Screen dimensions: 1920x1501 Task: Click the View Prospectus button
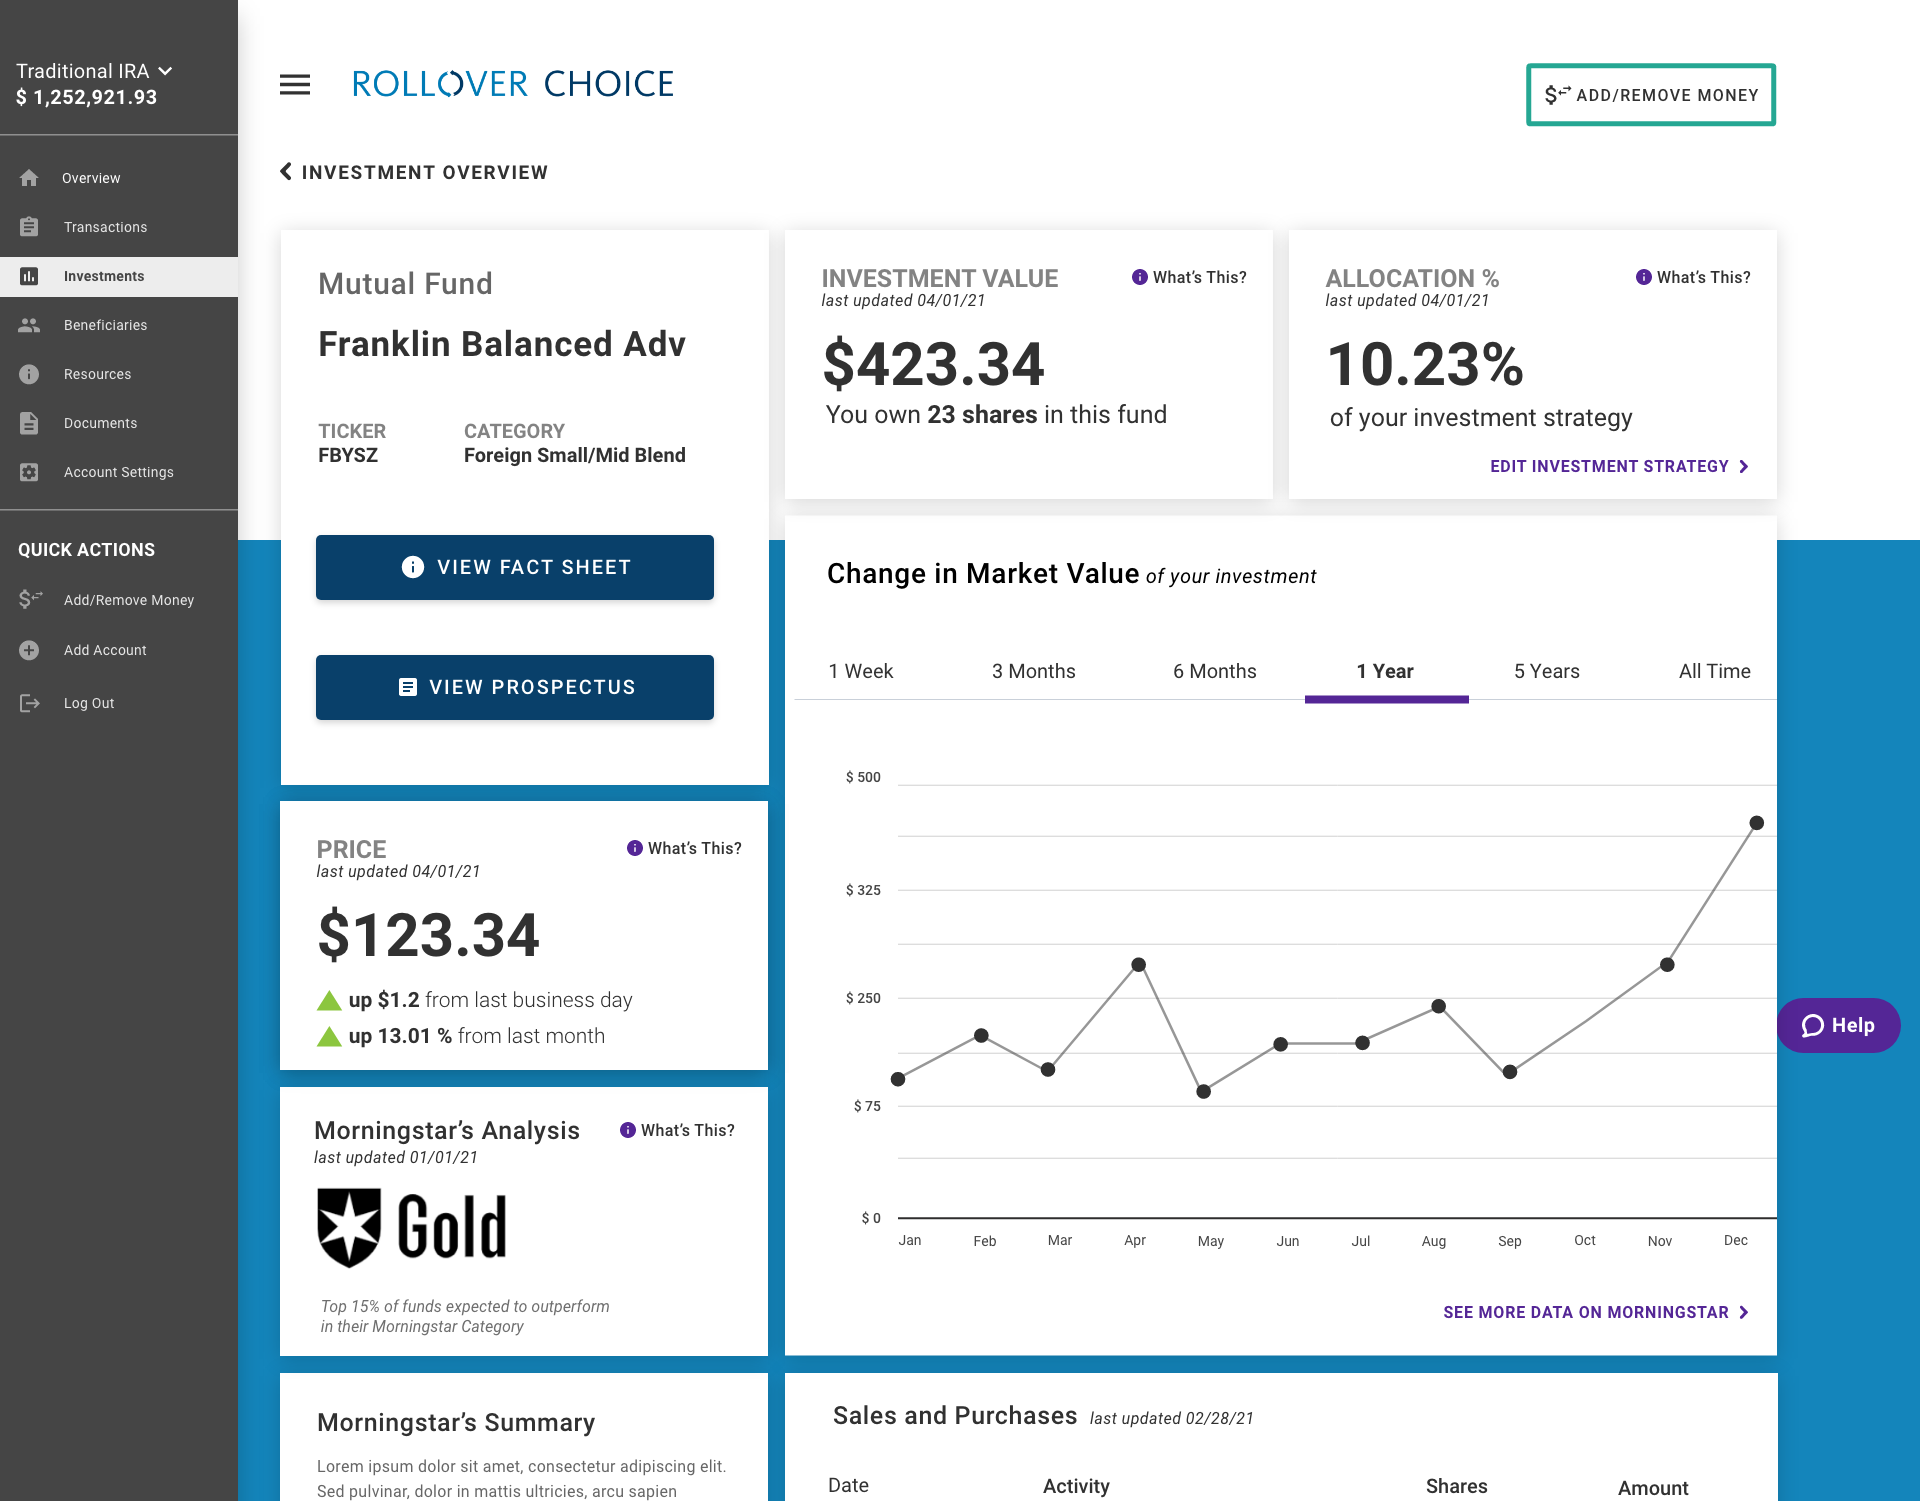[515, 687]
